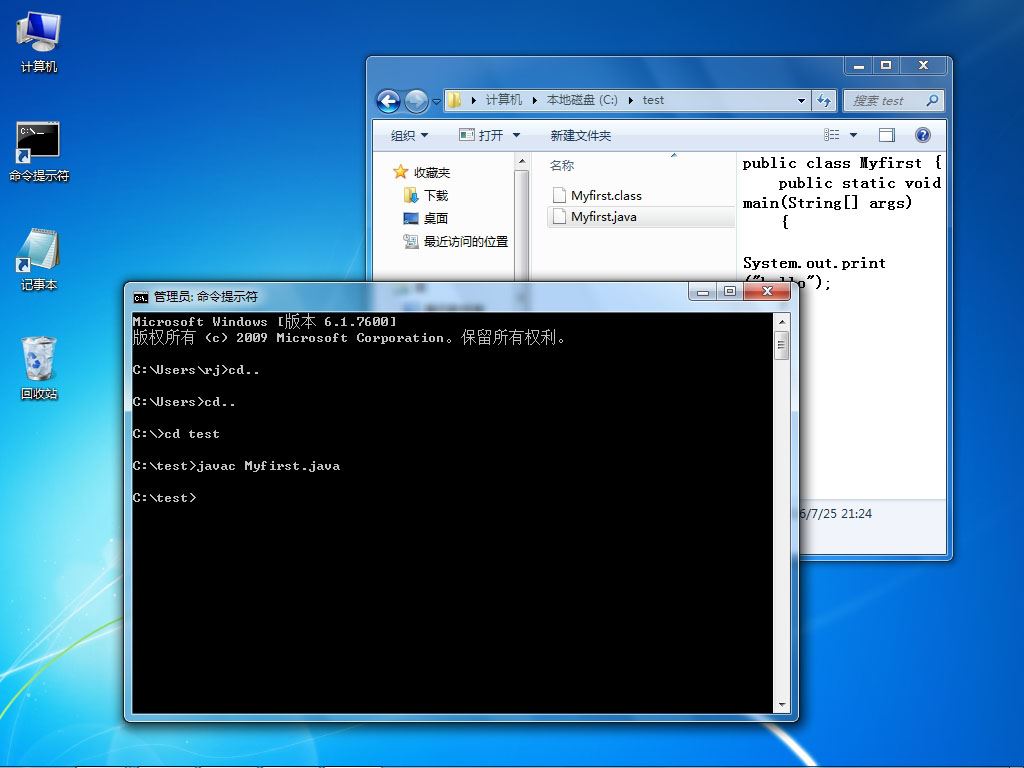Click the command prompt title bar icon
1024x768 pixels.
coord(140,297)
